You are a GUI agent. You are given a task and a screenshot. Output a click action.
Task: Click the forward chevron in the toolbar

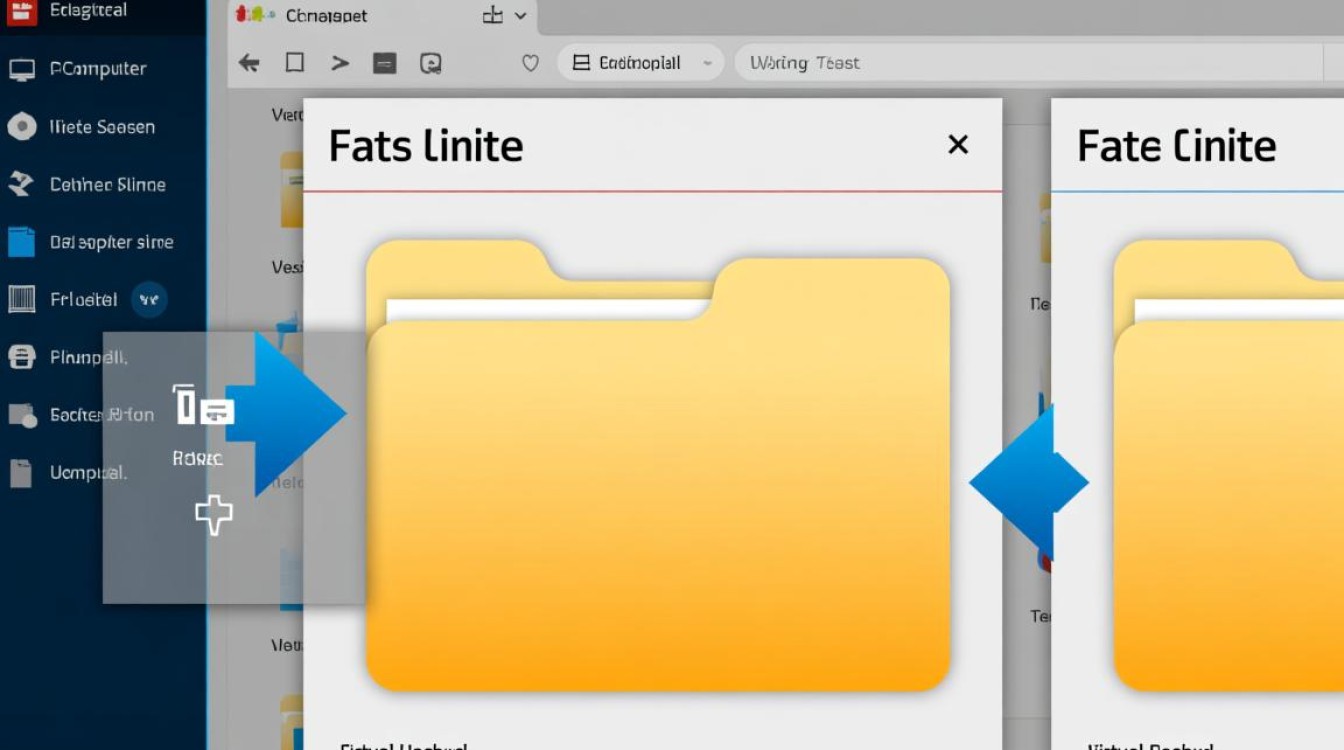(x=340, y=63)
